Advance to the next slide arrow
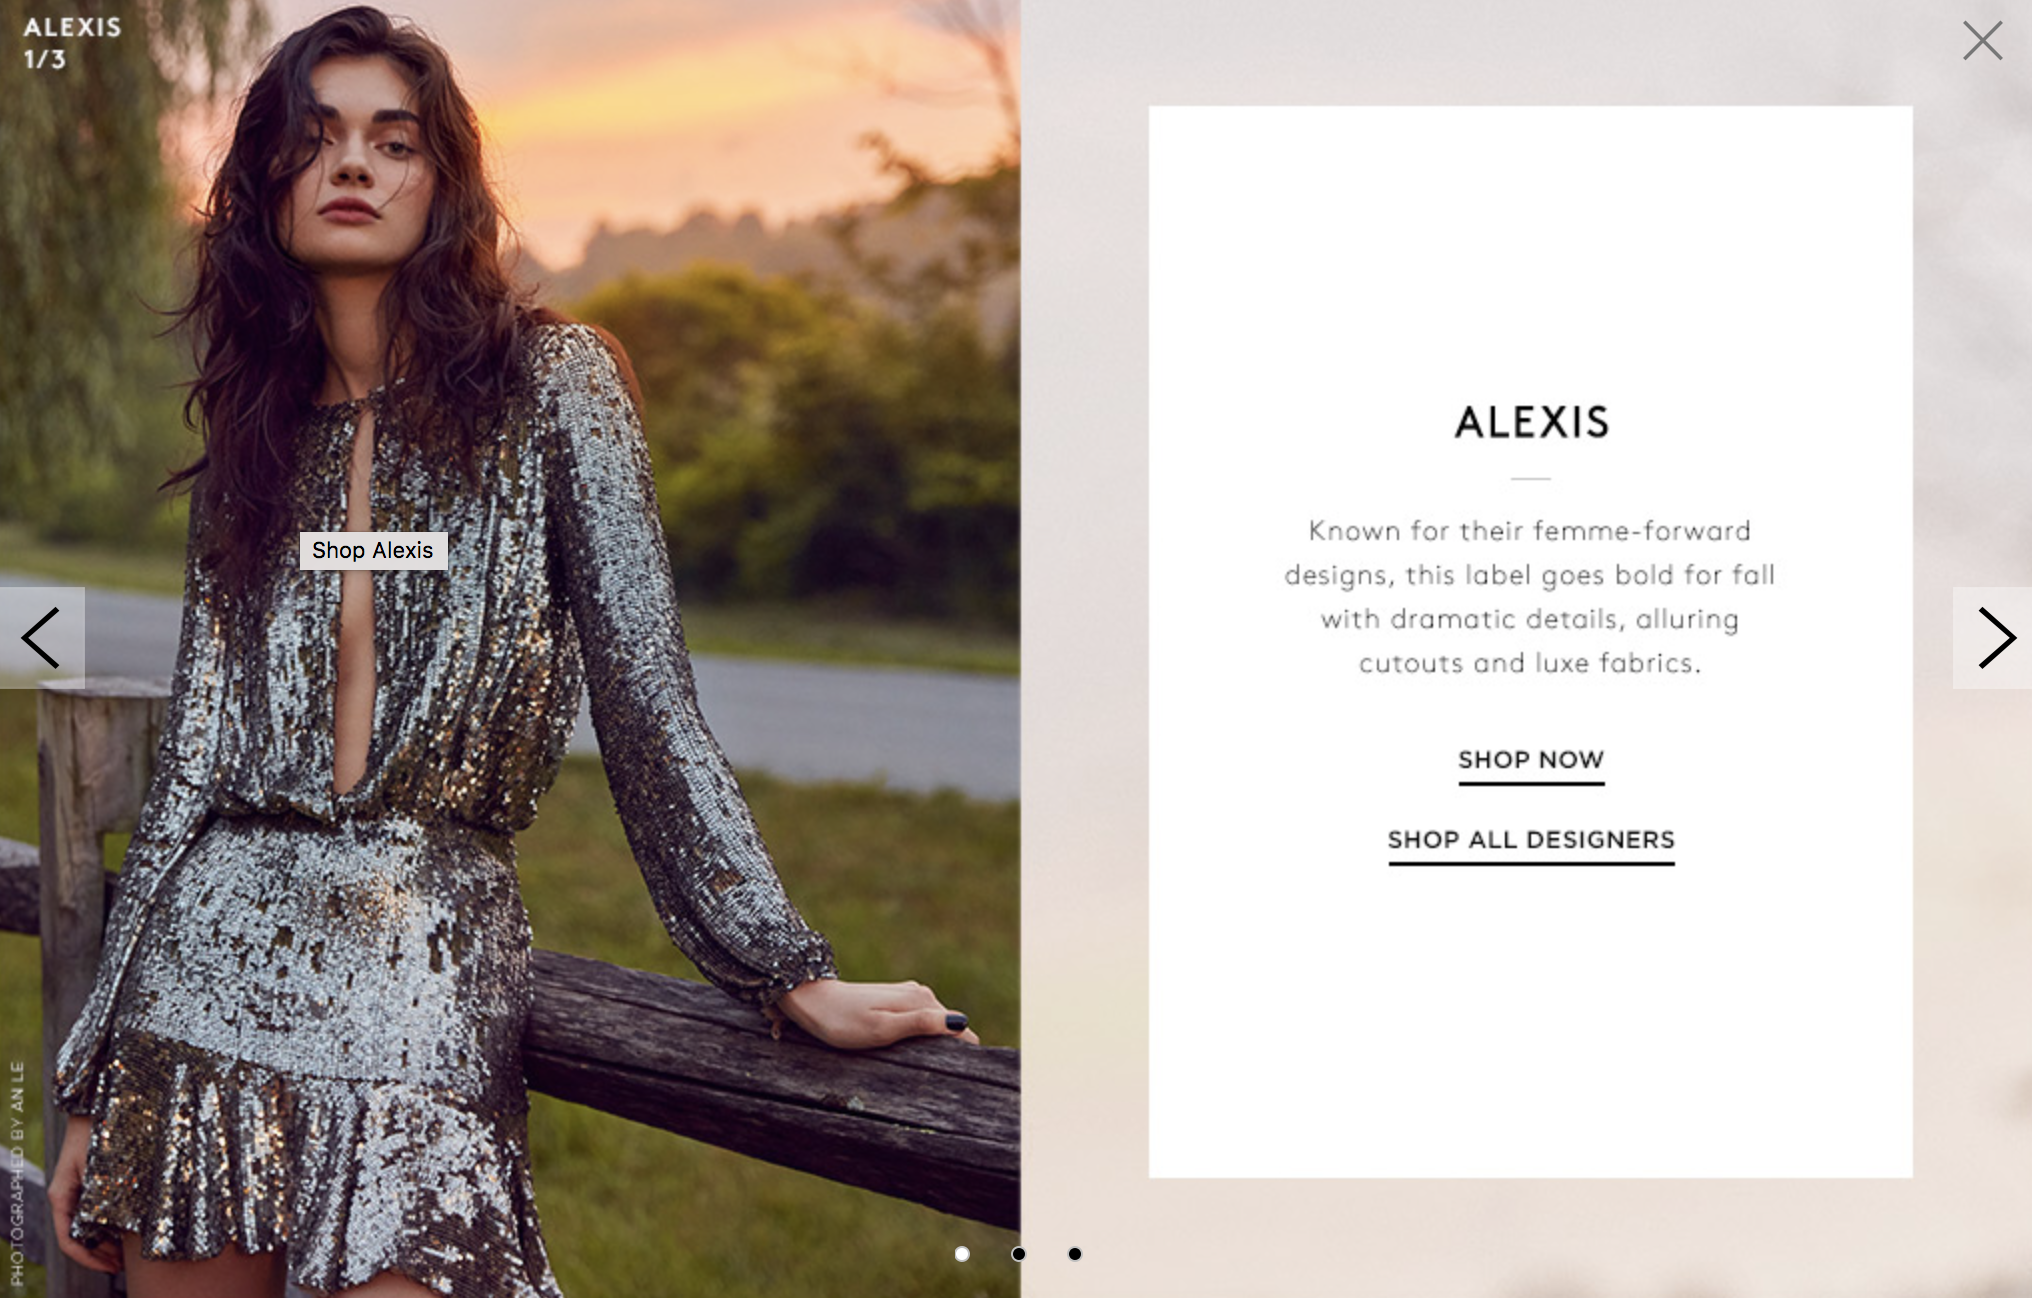Screen dimensions: 2032x1298 pos(1992,638)
